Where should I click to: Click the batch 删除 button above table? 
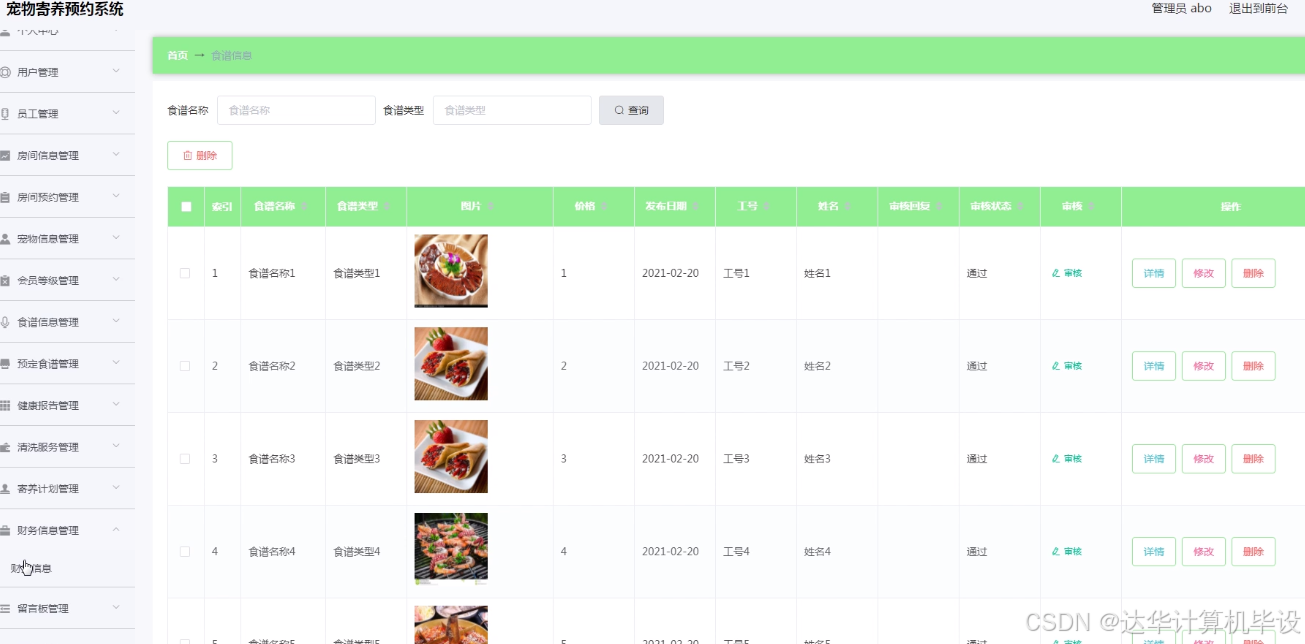pos(200,155)
